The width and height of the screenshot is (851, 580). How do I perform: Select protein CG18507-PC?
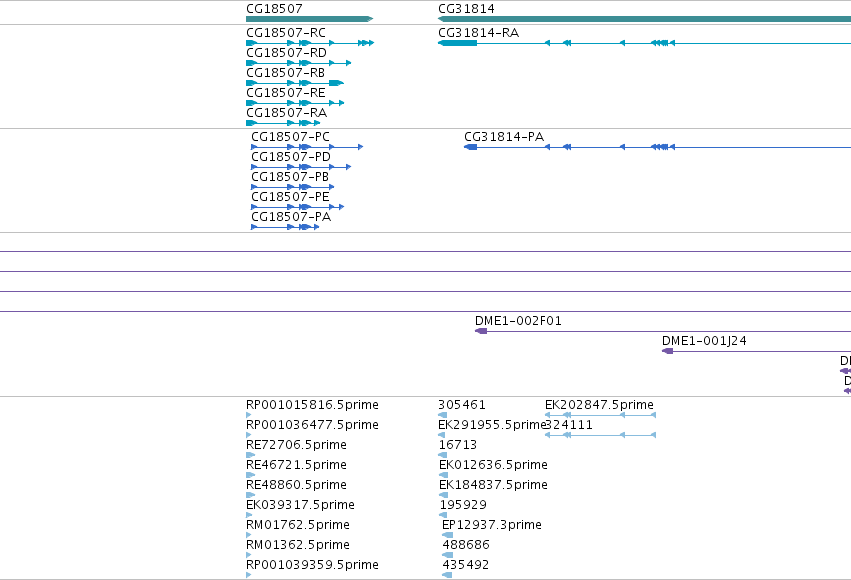290,137
